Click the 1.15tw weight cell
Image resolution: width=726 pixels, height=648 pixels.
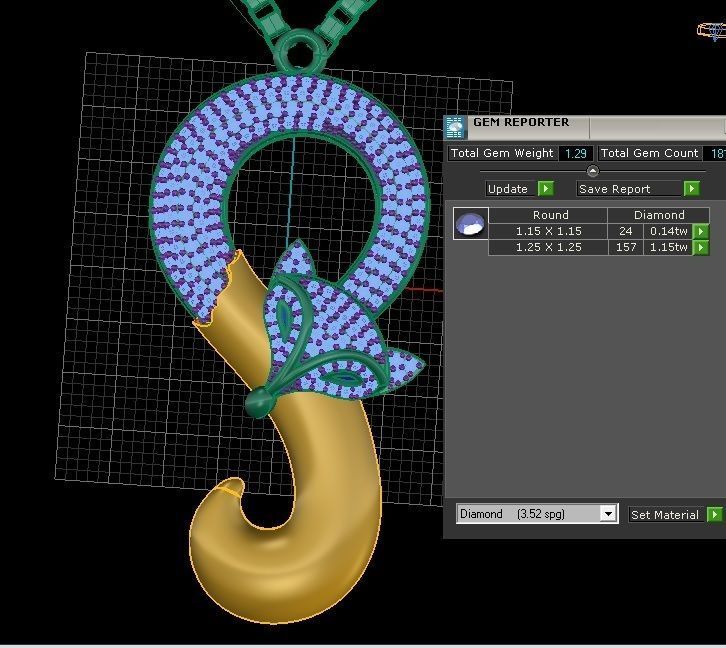668,248
